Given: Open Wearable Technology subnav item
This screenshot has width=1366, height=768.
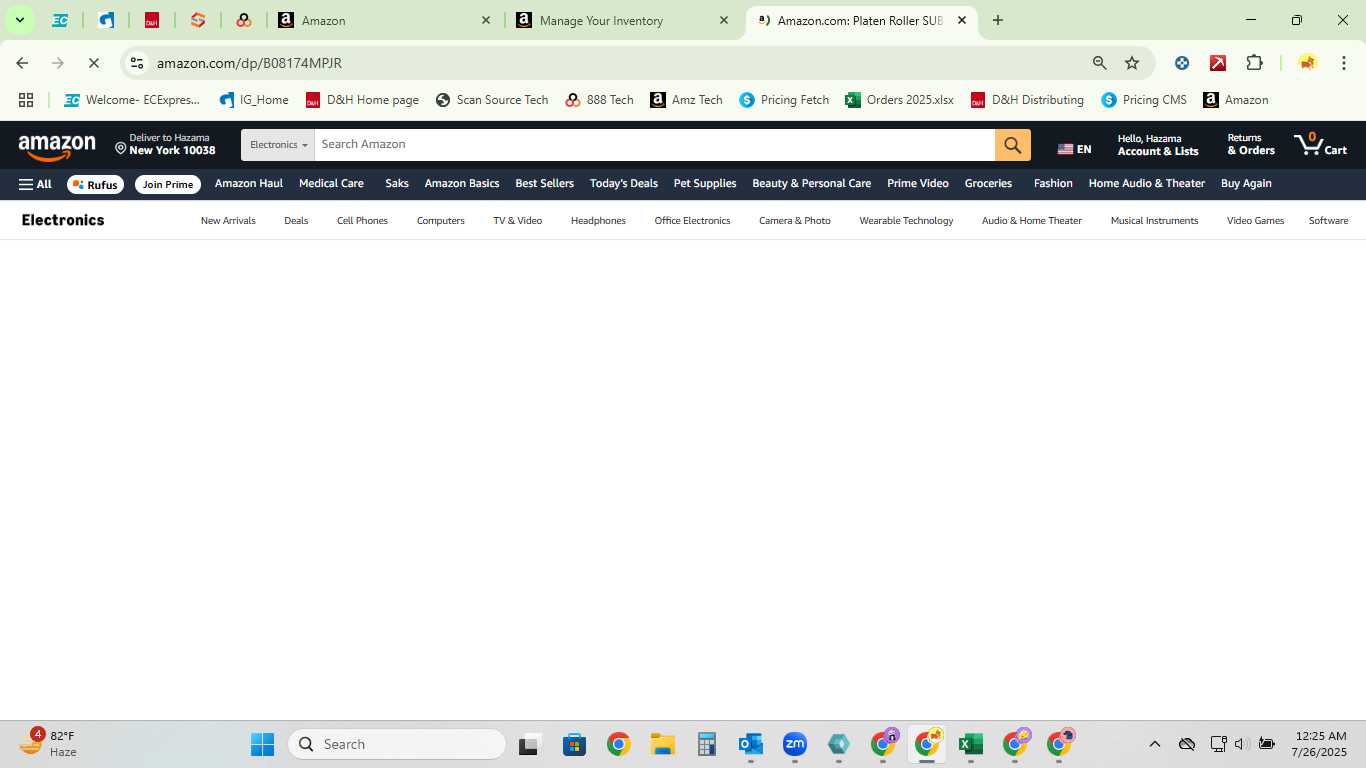Looking at the screenshot, I should [x=906, y=221].
